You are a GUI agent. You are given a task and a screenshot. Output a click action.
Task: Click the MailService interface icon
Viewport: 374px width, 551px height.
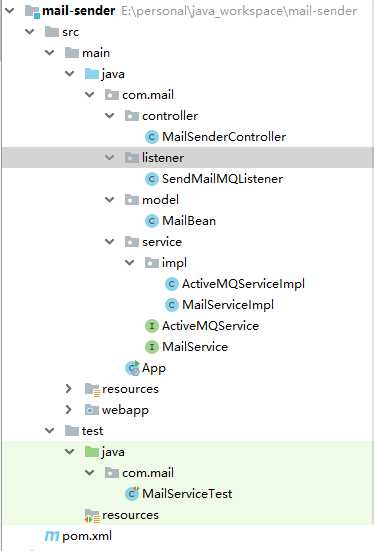click(x=151, y=347)
